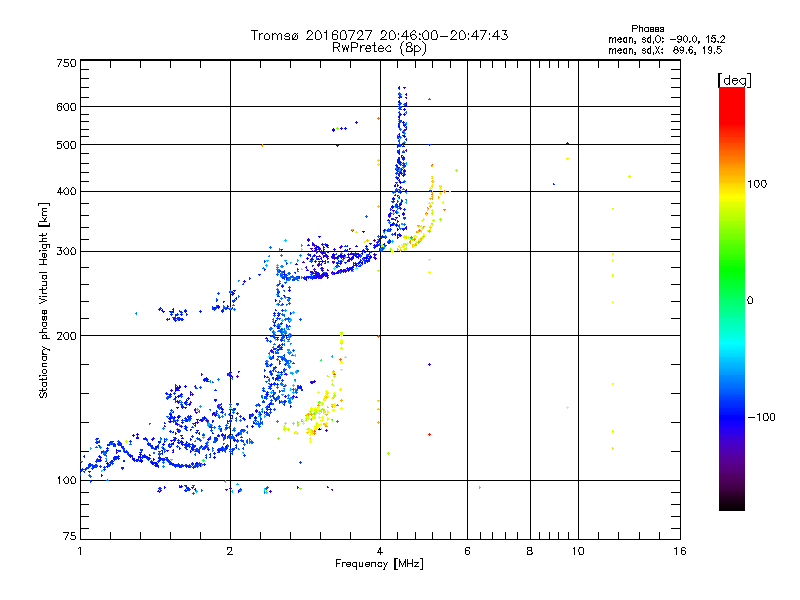The height and width of the screenshot is (600, 800).
Task: Click the phase colorbar scale
Action: (732, 299)
